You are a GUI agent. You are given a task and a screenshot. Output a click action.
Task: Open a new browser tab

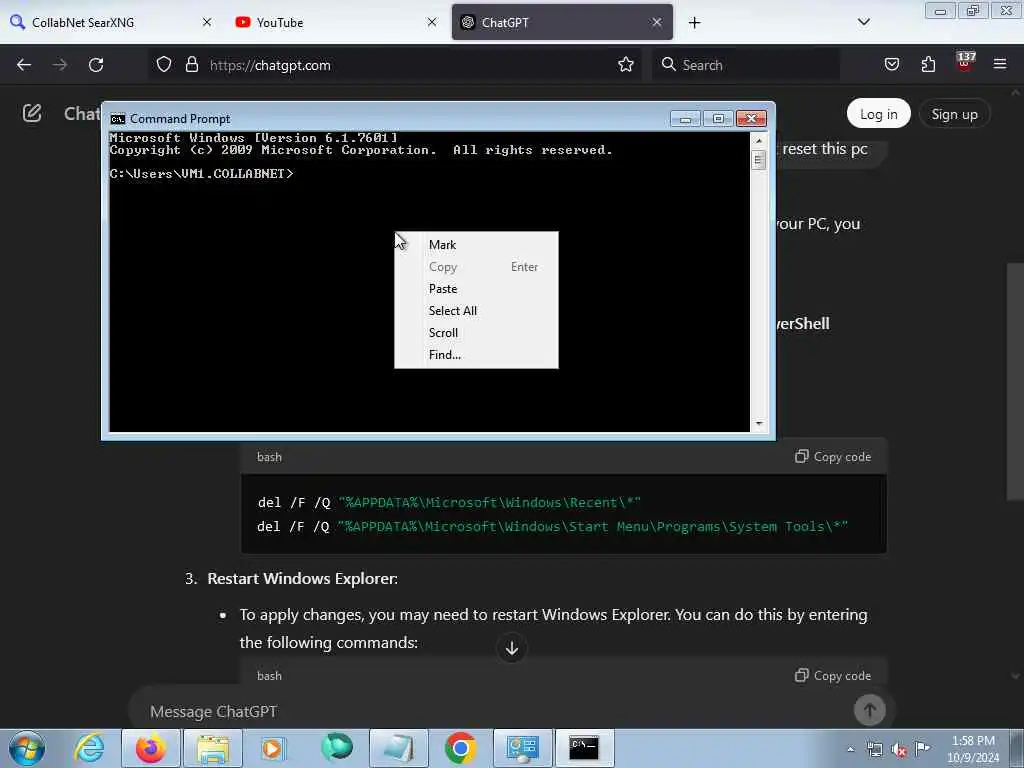pyautogui.click(x=694, y=23)
